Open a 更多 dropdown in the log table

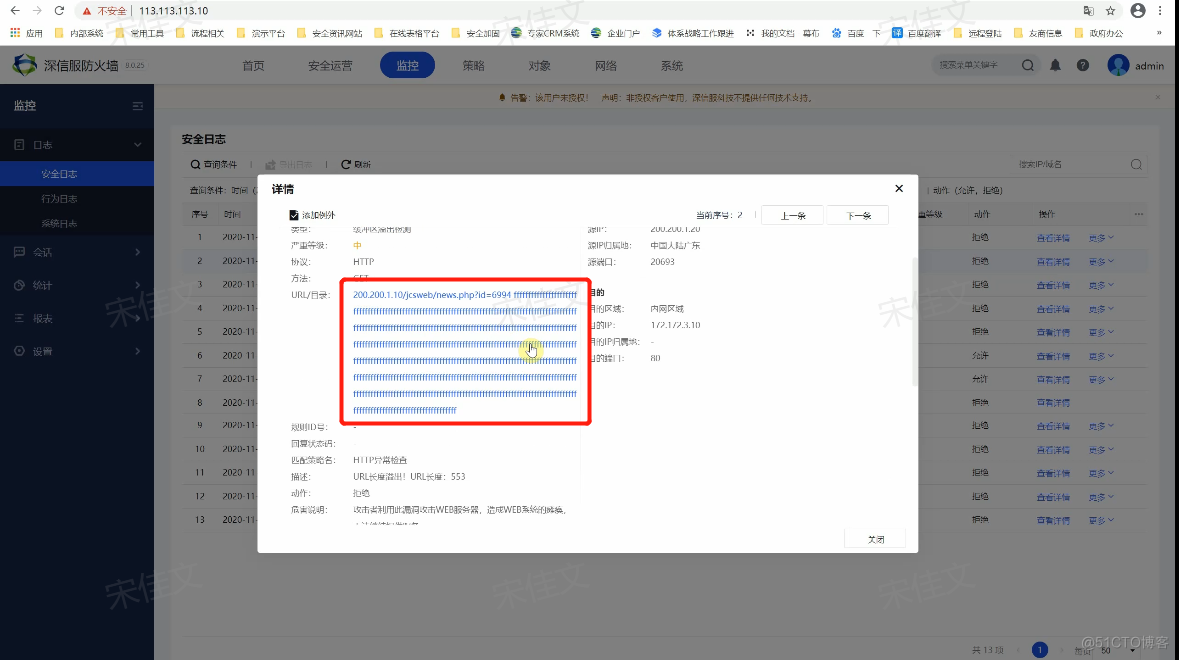(x=1100, y=237)
